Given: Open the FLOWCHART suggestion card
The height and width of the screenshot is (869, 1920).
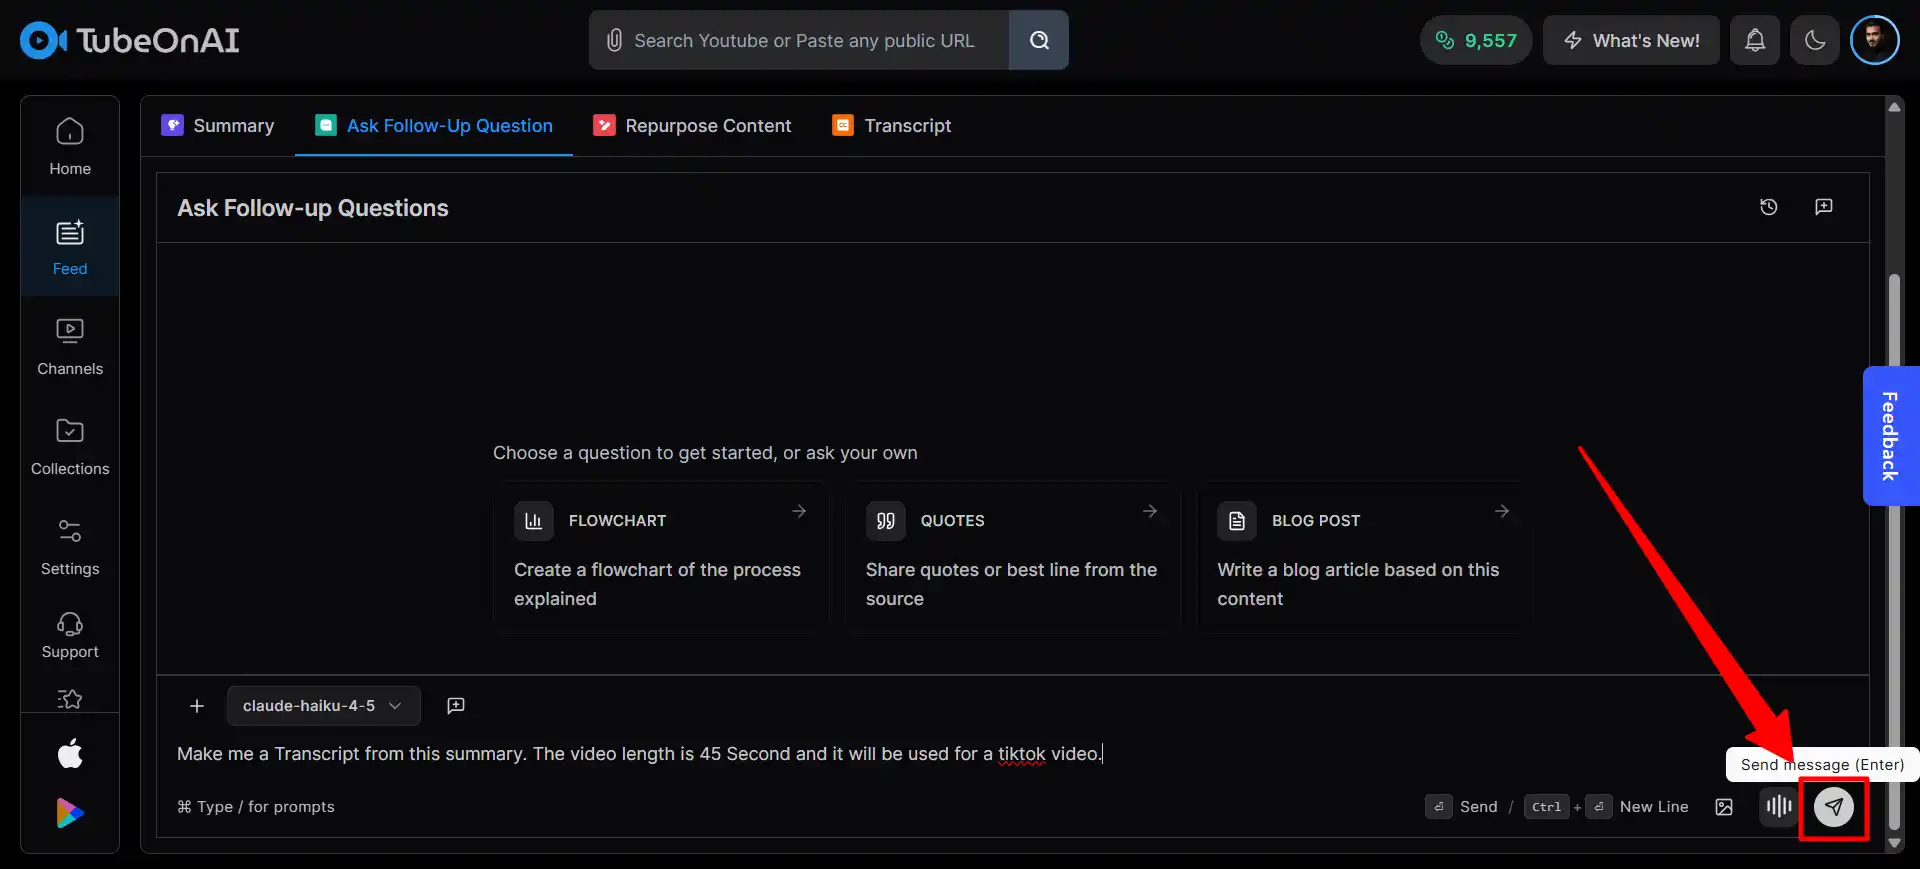Looking at the screenshot, I should point(660,557).
